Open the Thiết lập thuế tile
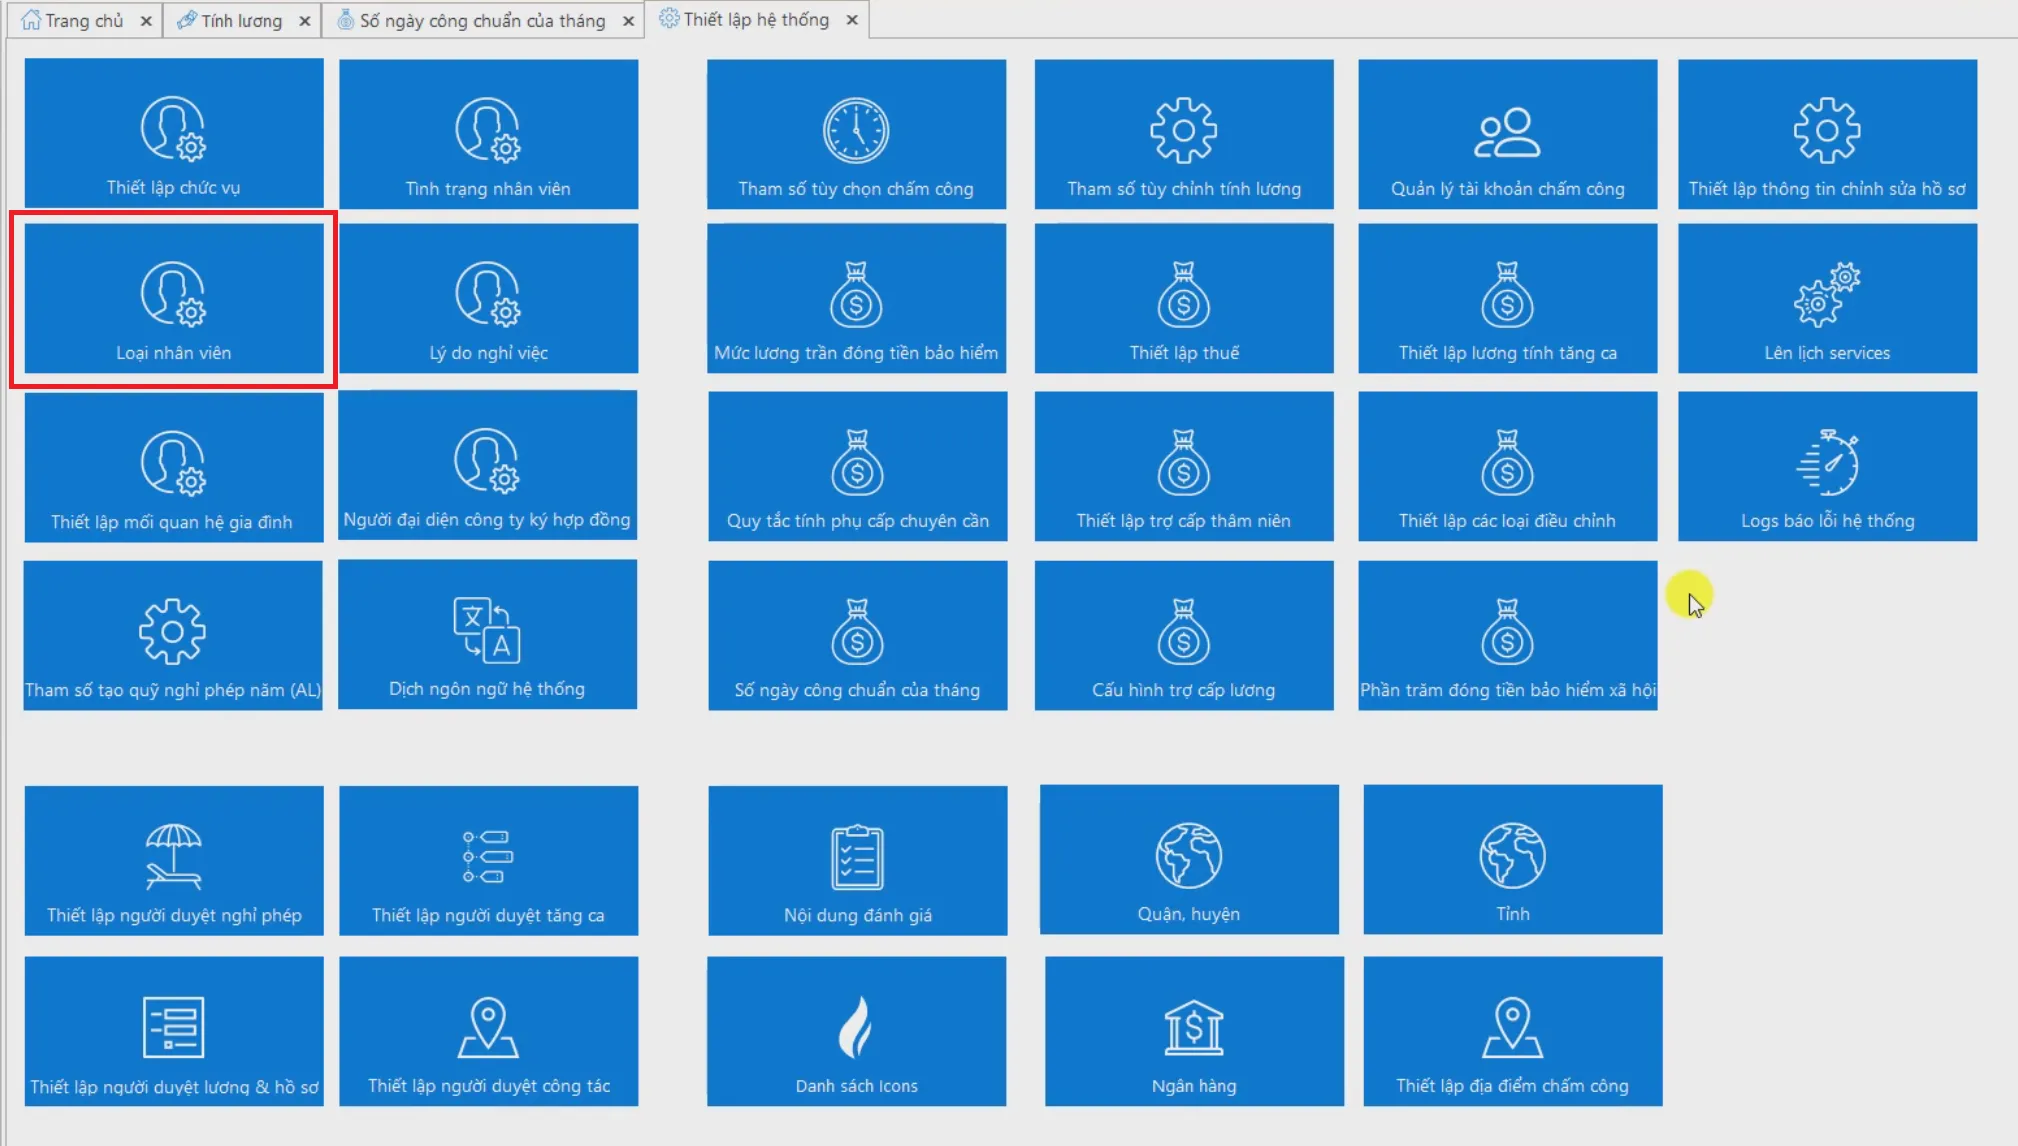 [x=1184, y=298]
